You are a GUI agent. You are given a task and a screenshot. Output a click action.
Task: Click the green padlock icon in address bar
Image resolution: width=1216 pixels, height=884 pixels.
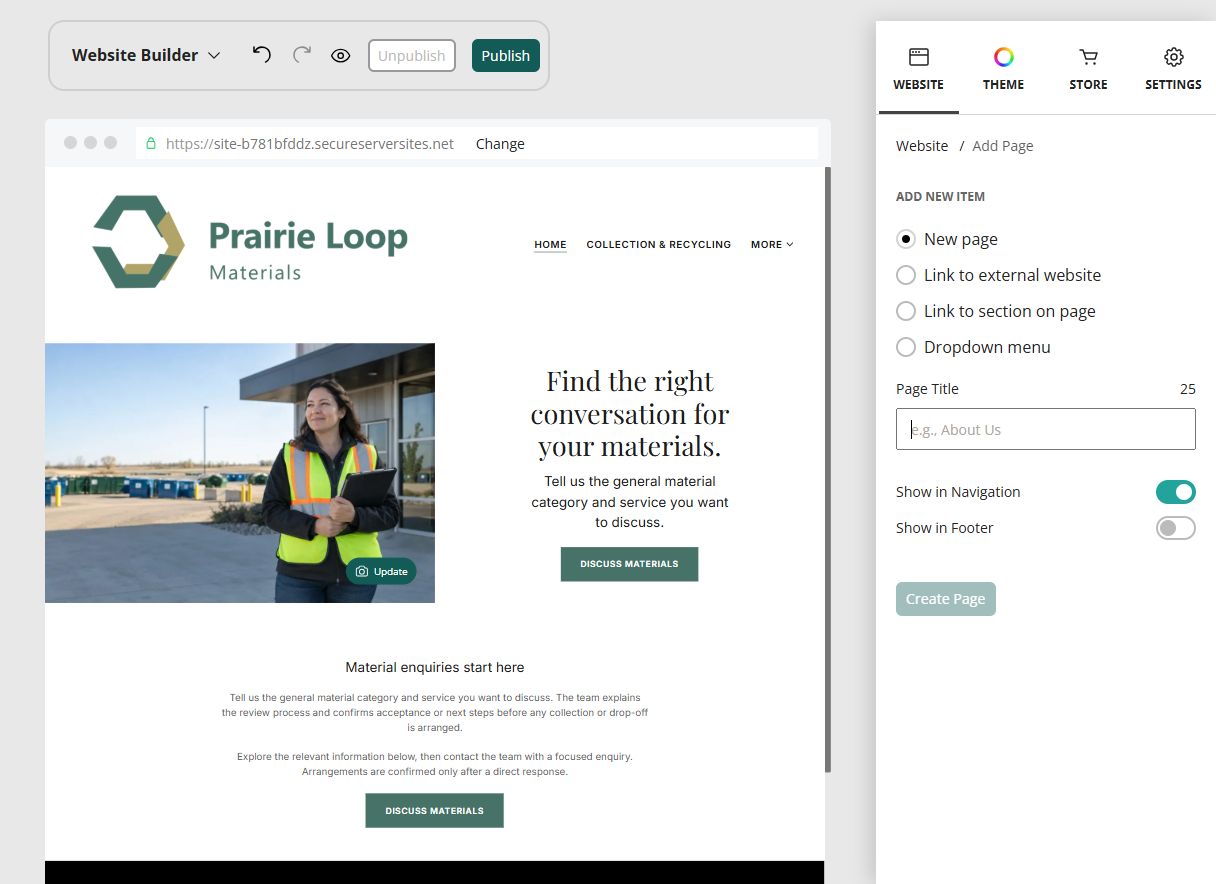point(151,144)
